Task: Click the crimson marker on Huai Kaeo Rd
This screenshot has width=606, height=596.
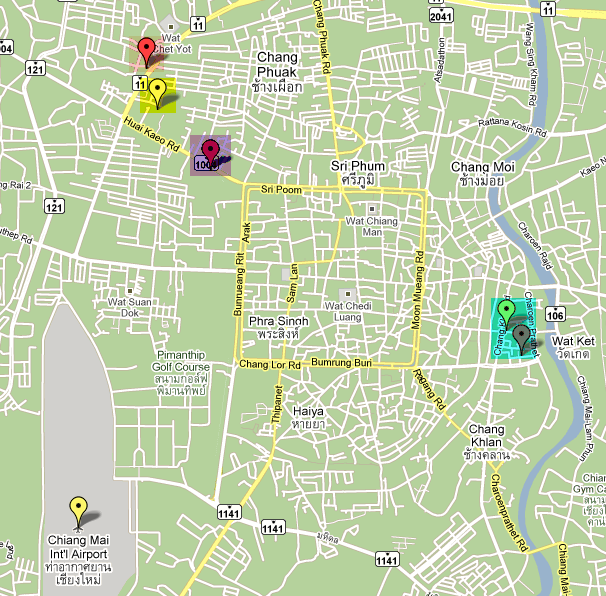Action: click(210, 155)
